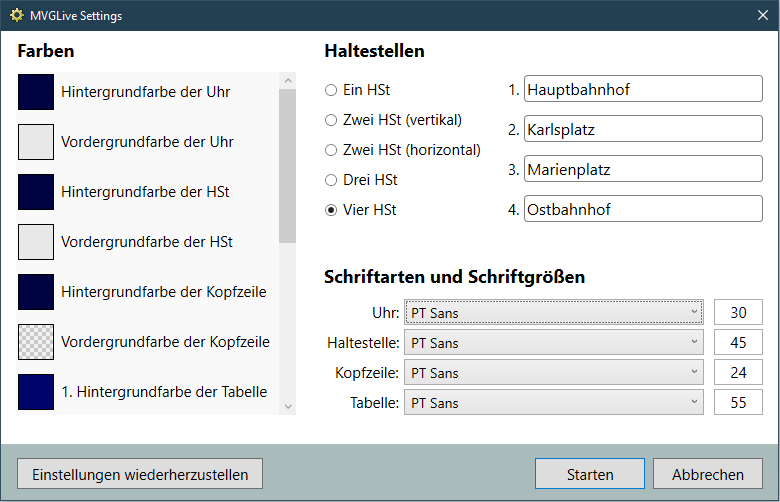Click the Abbrechen button

coord(708,474)
